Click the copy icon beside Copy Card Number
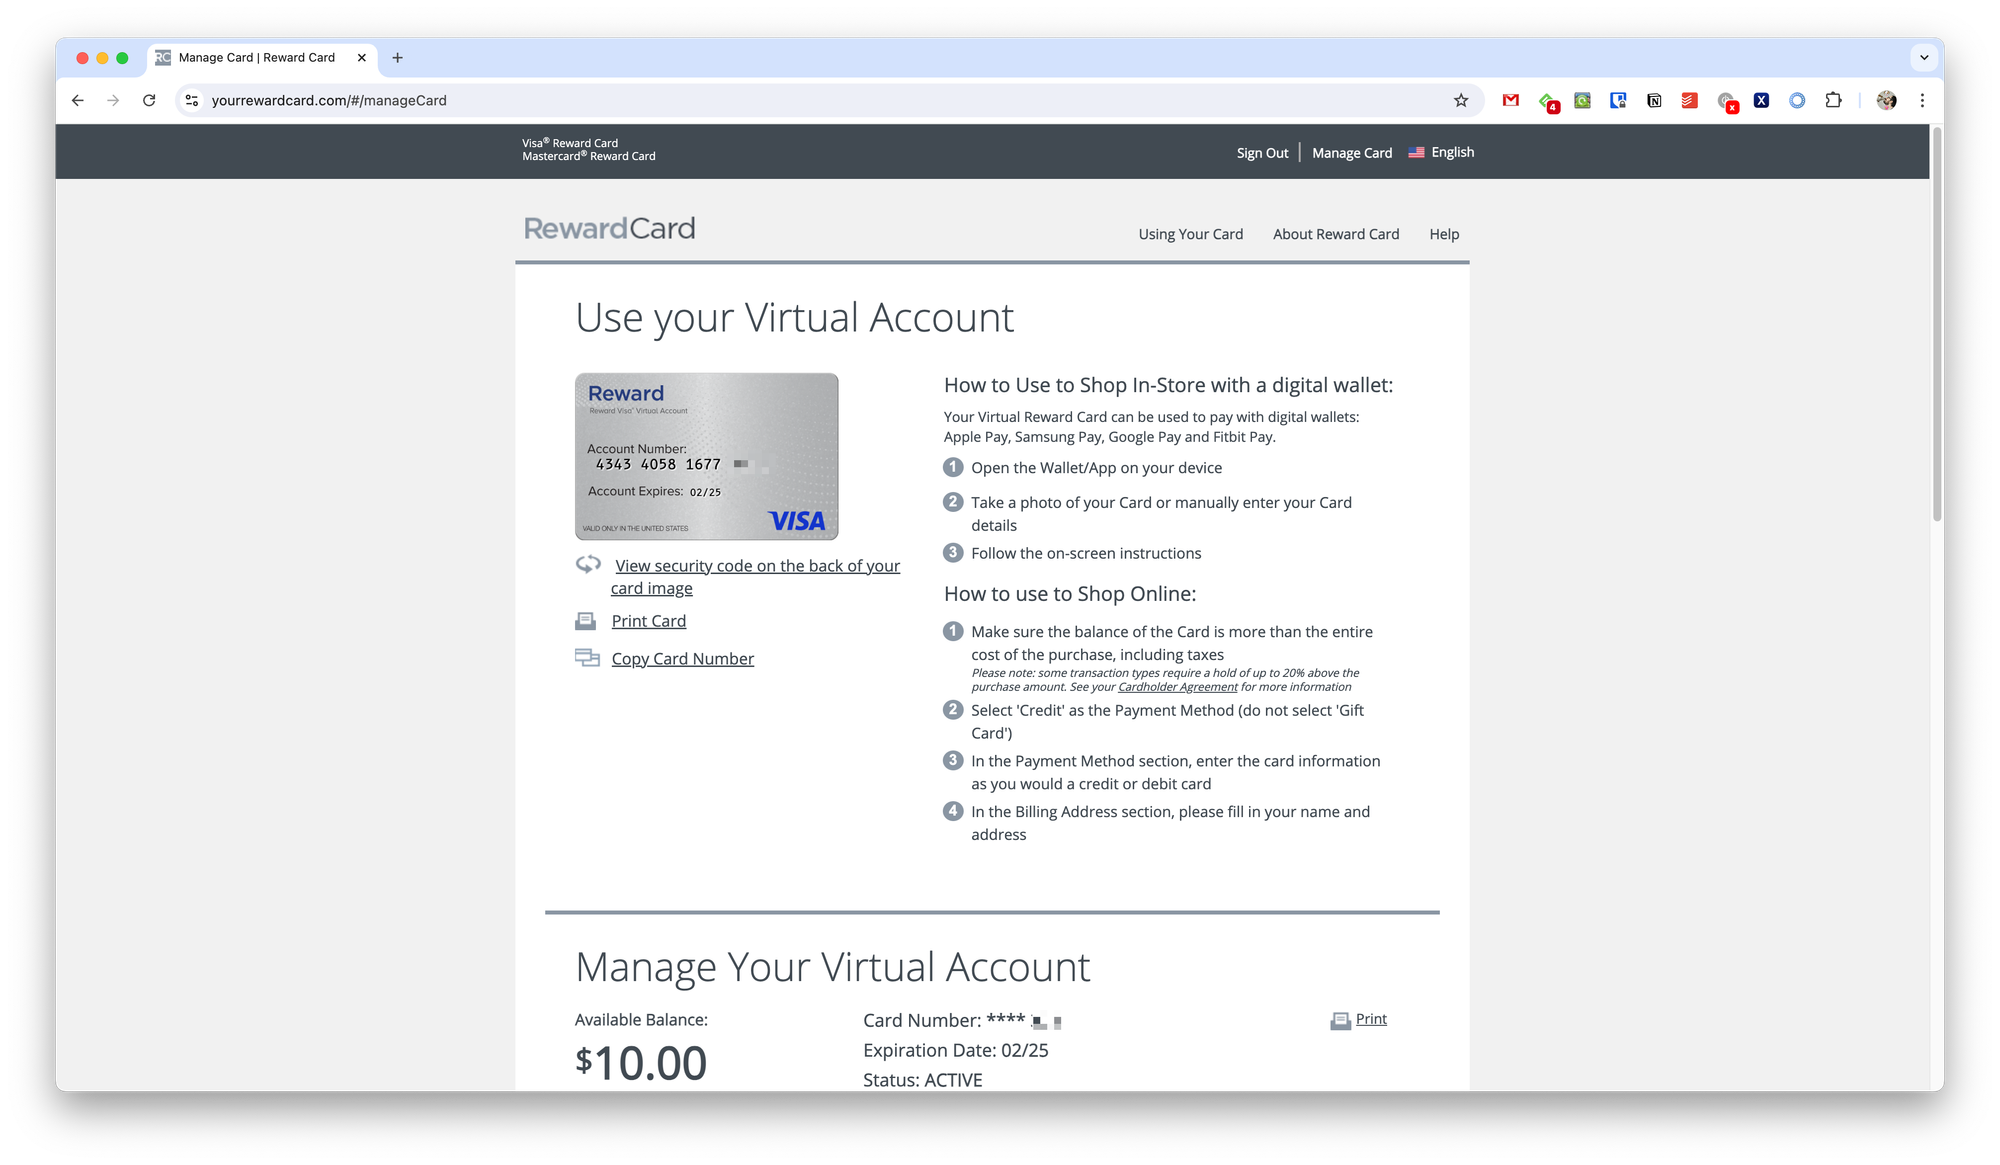 [586, 658]
